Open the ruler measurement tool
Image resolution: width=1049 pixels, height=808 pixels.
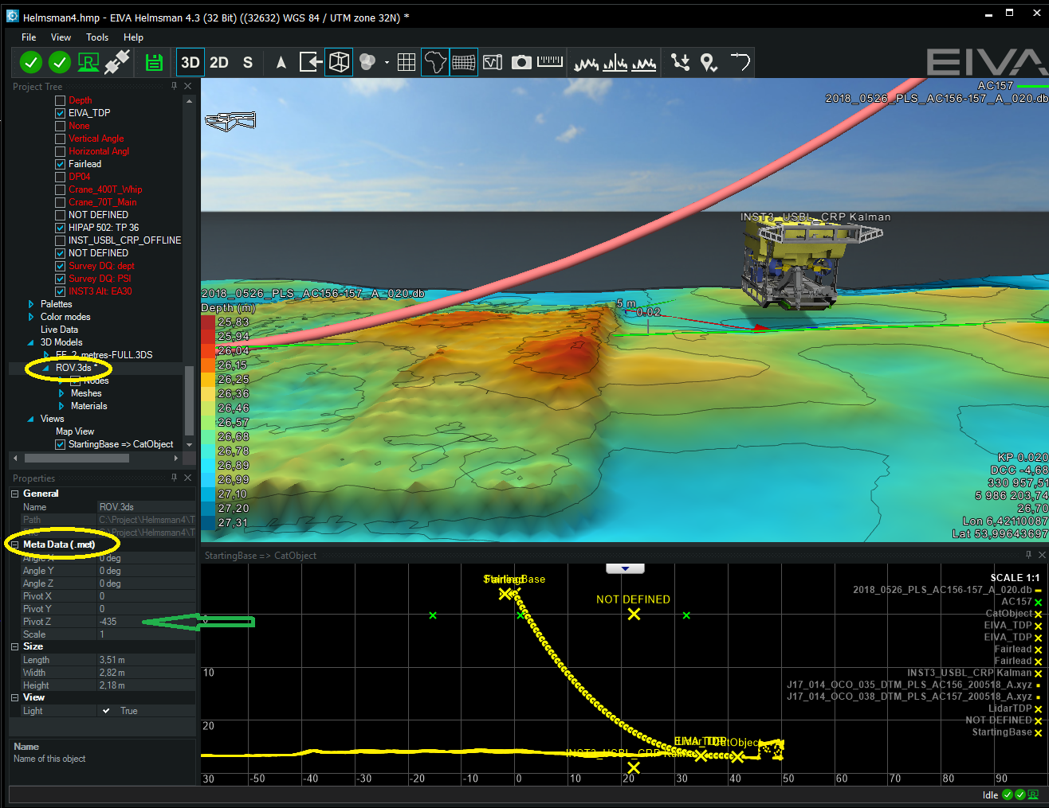click(549, 62)
